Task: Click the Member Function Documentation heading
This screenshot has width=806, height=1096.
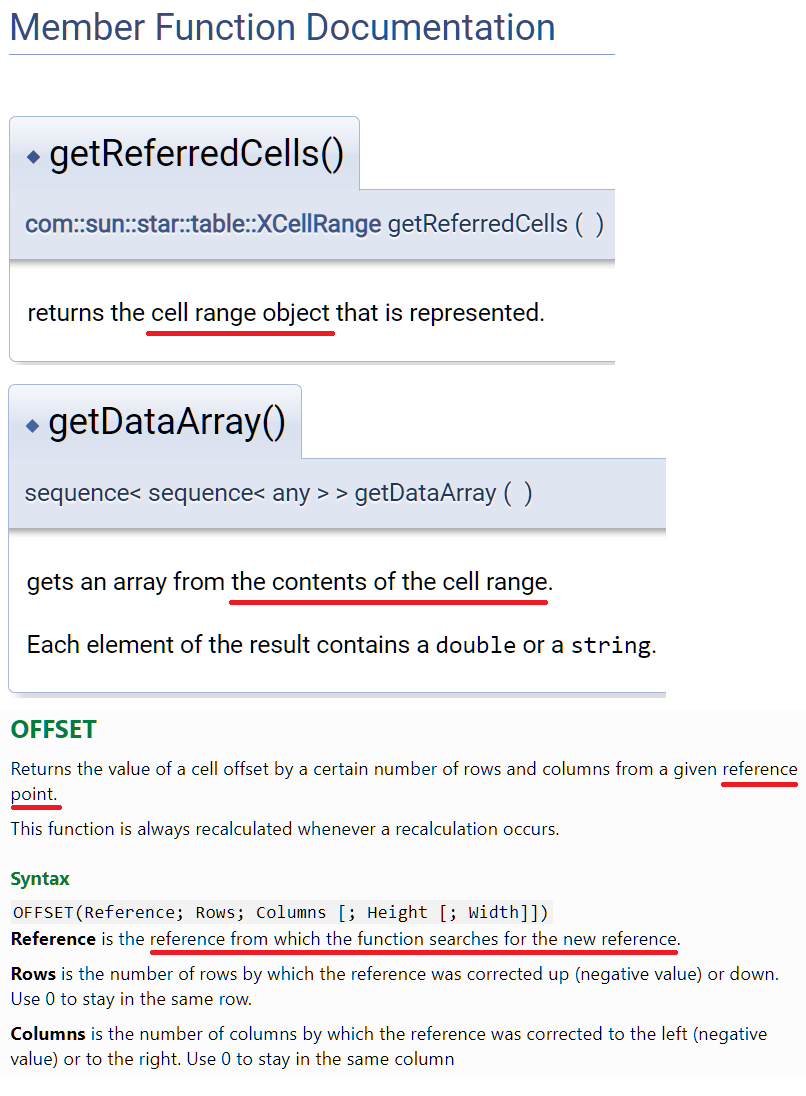Action: click(282, 28)
